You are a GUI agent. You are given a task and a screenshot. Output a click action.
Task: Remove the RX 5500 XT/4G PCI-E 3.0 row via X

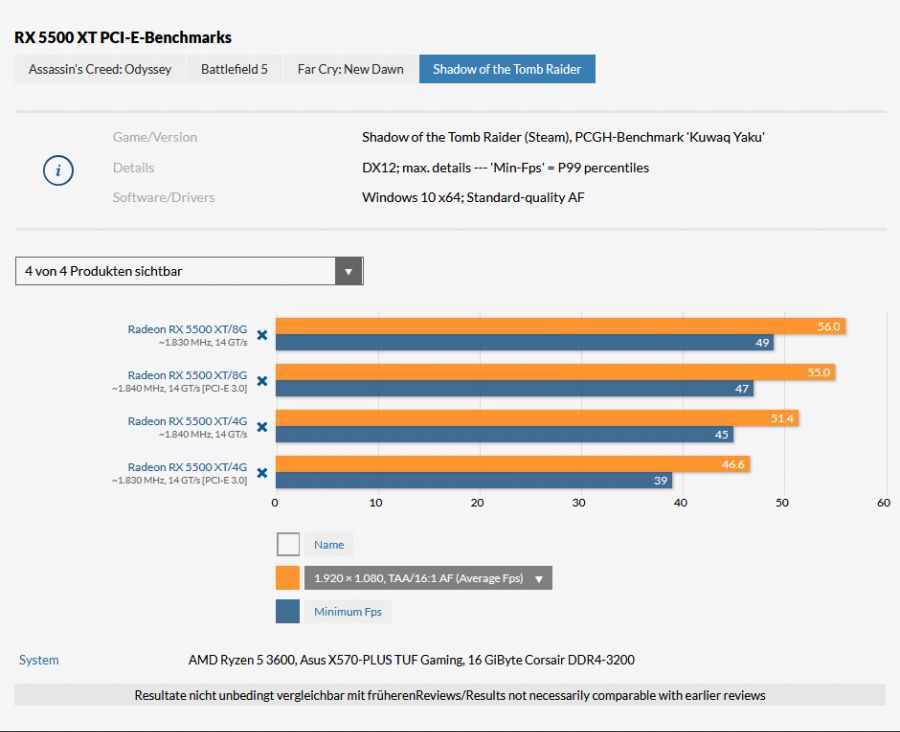tap(262, 472)
